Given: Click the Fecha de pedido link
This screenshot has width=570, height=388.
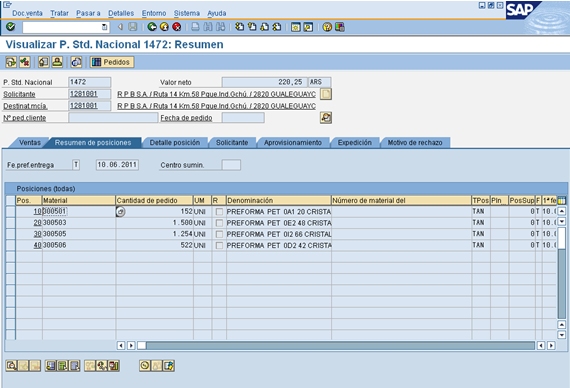Looking at the screenshot, I should coord(186,118).
